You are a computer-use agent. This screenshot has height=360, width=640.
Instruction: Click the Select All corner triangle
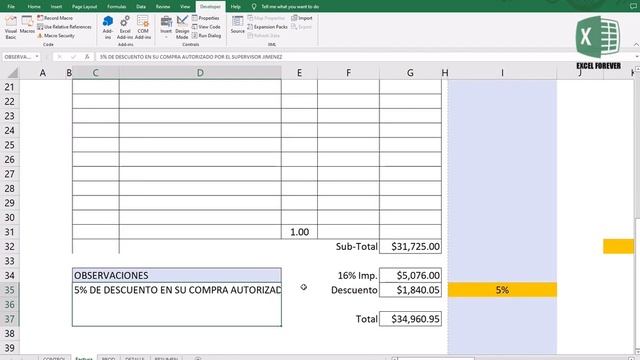pyautogui.click(x=13, y=73)
